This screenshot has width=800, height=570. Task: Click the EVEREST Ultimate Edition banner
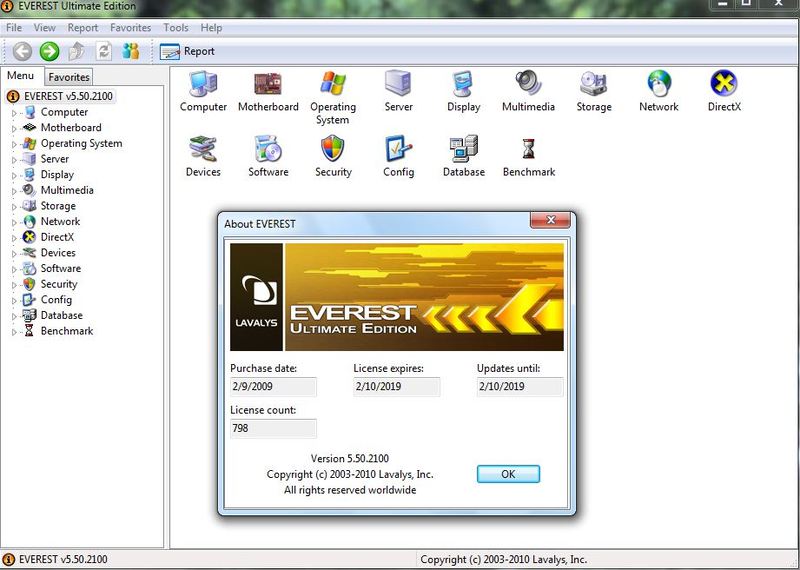coord(397,297)
